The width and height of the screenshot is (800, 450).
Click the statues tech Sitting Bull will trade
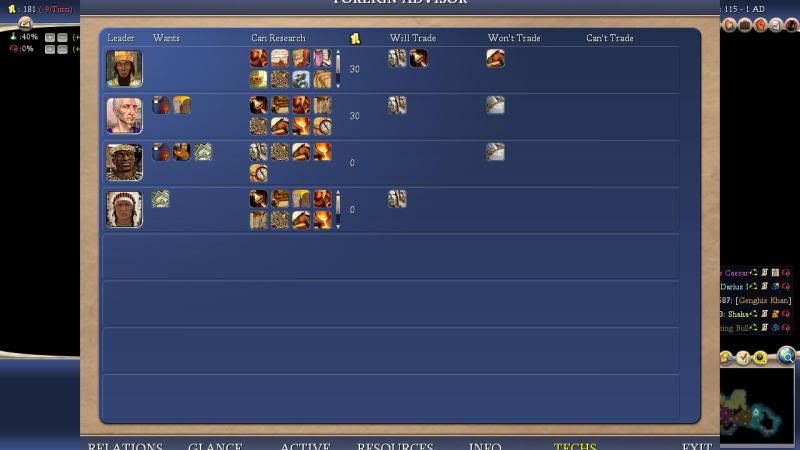click(x=397, y=199)
